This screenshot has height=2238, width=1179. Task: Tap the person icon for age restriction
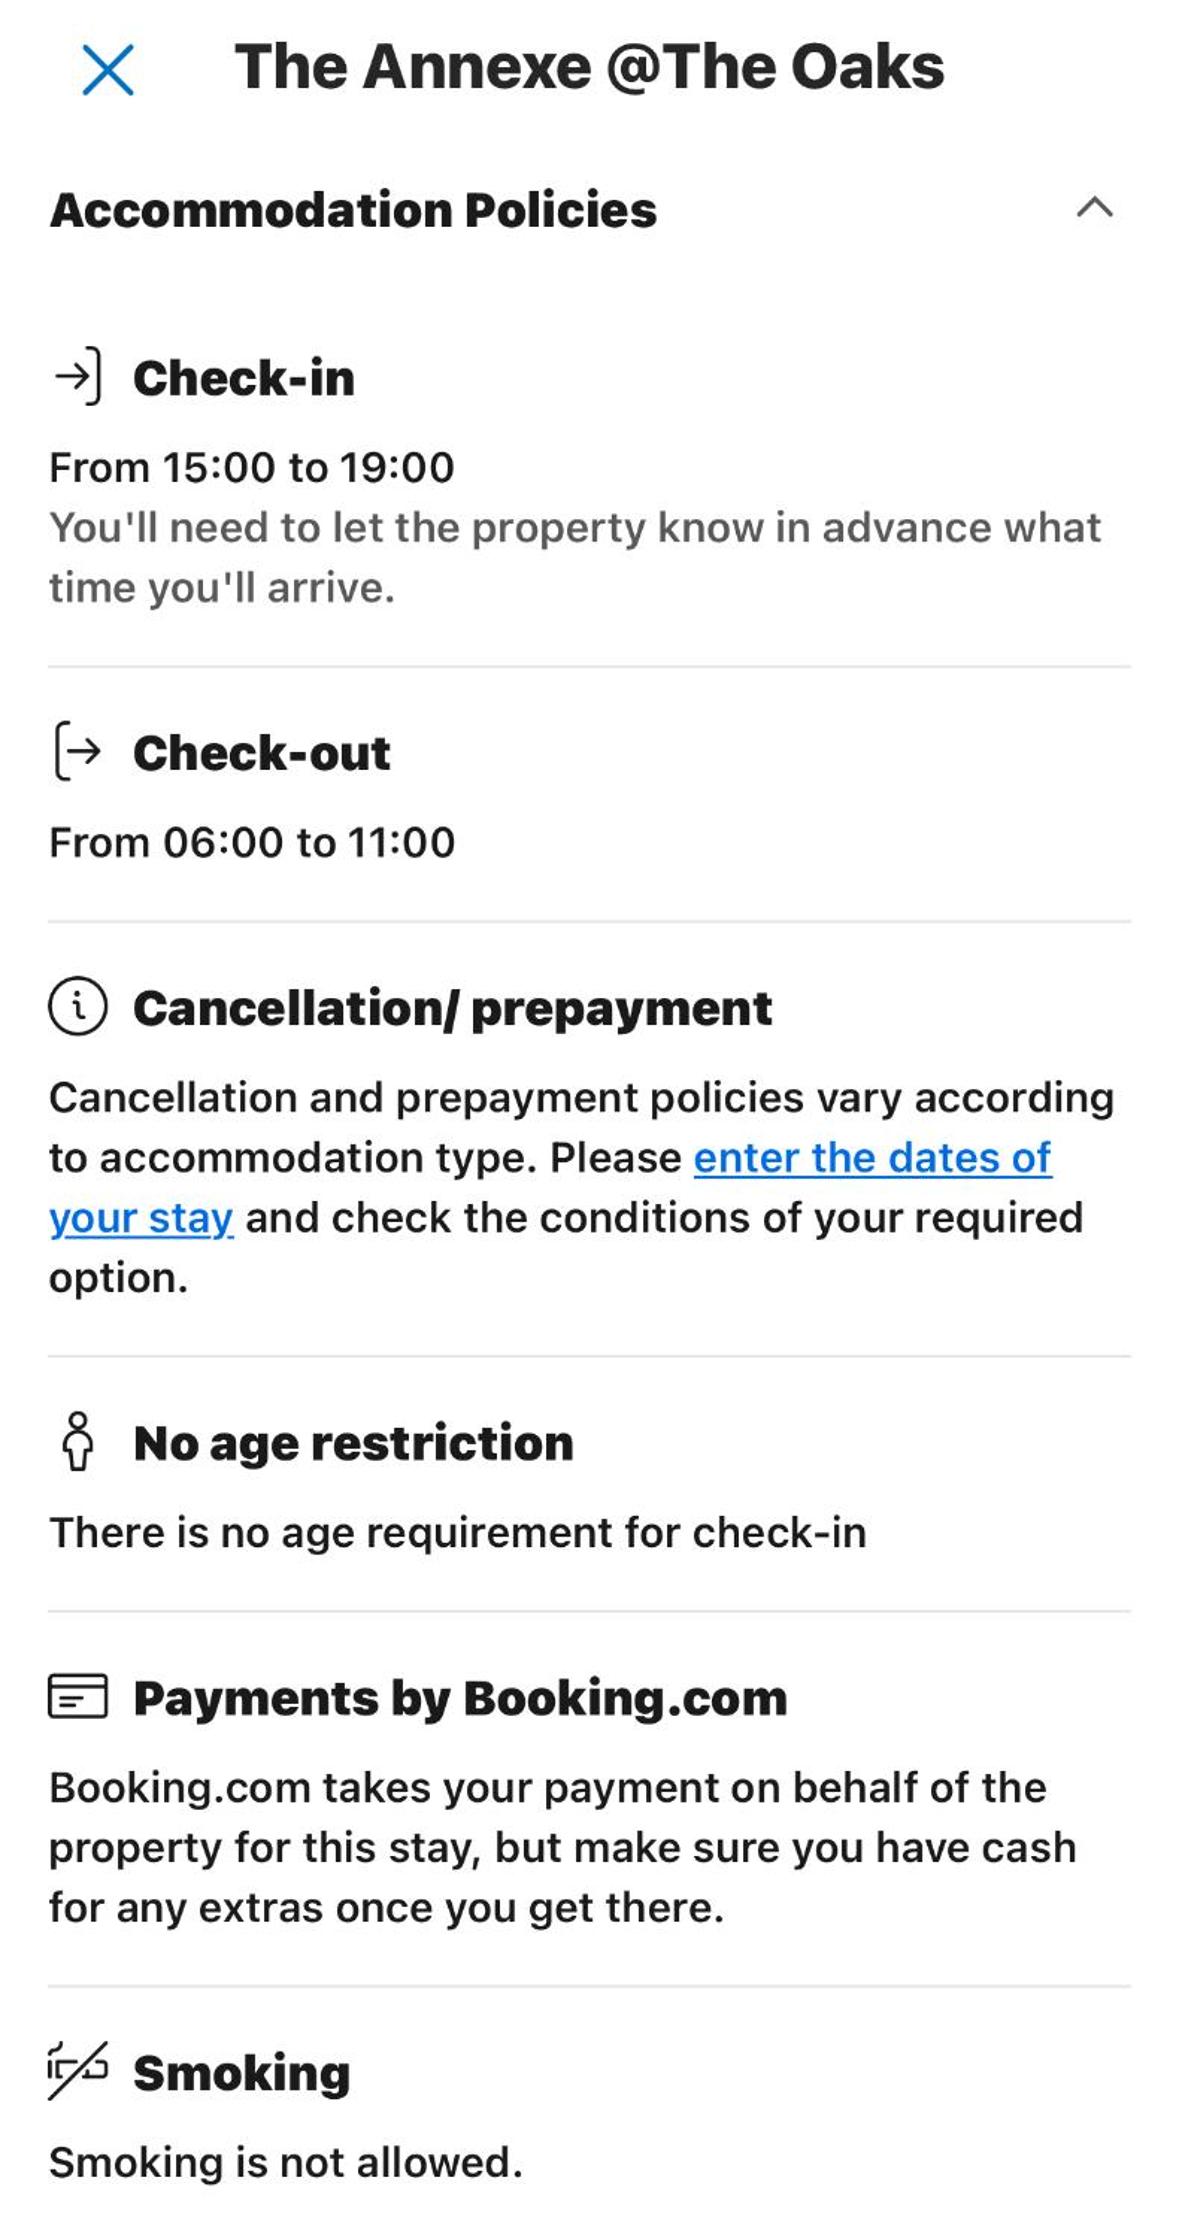[x=77, y=1441]
